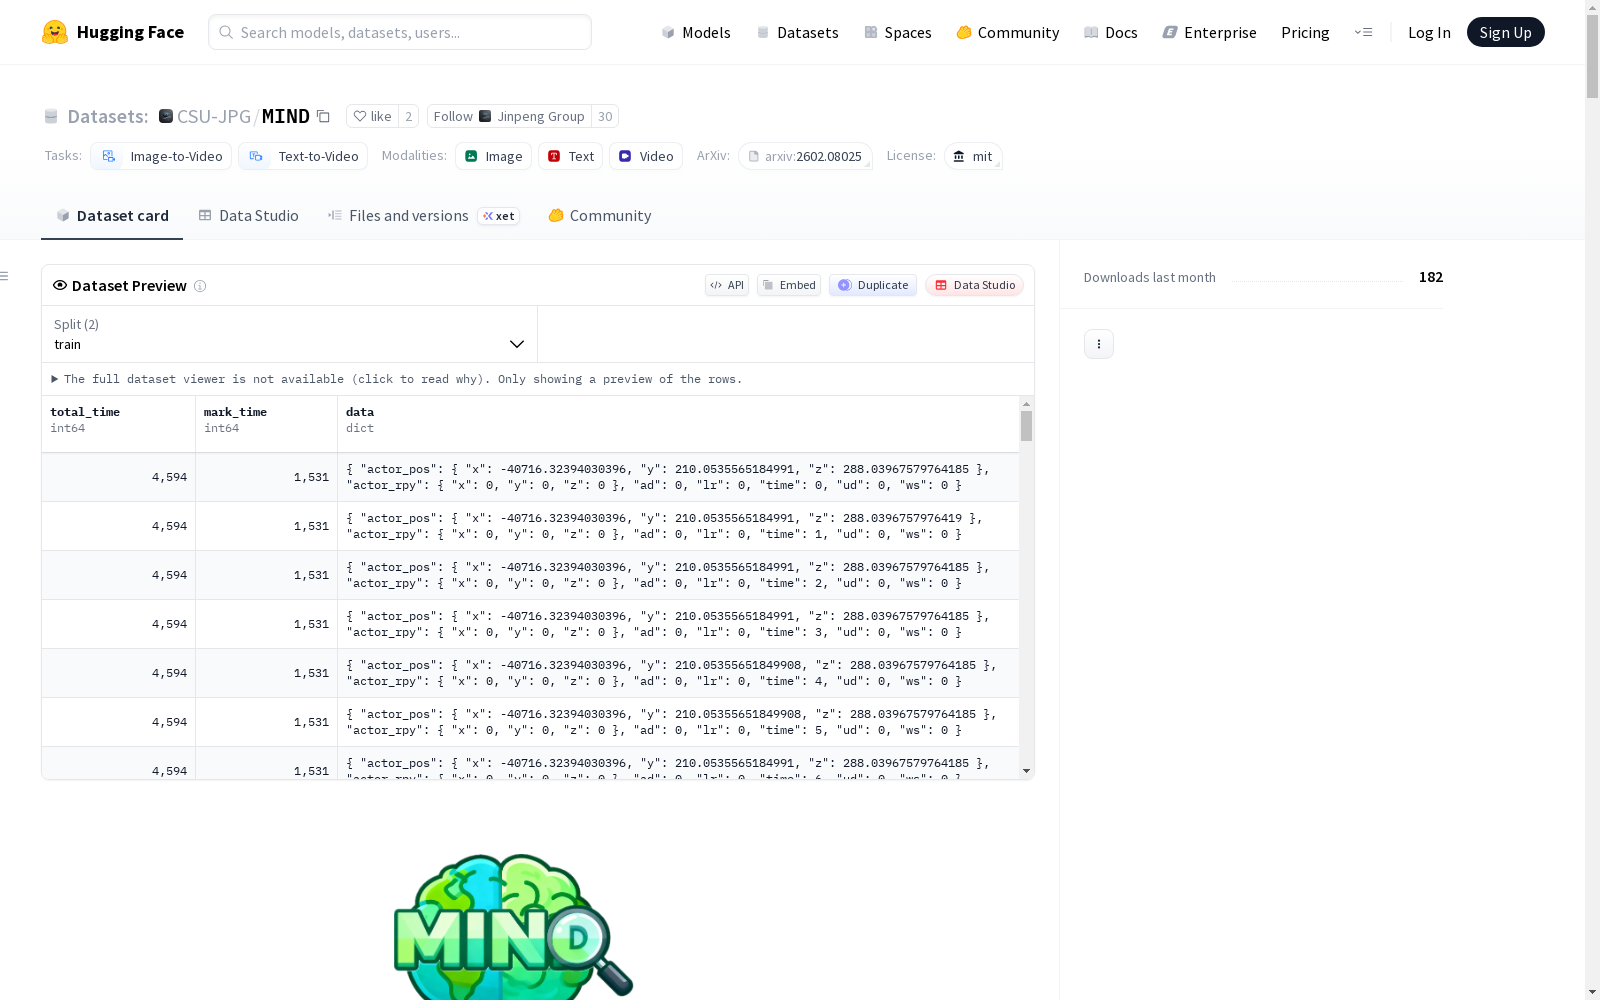Follow Jinpeng Group

[509, 116]
